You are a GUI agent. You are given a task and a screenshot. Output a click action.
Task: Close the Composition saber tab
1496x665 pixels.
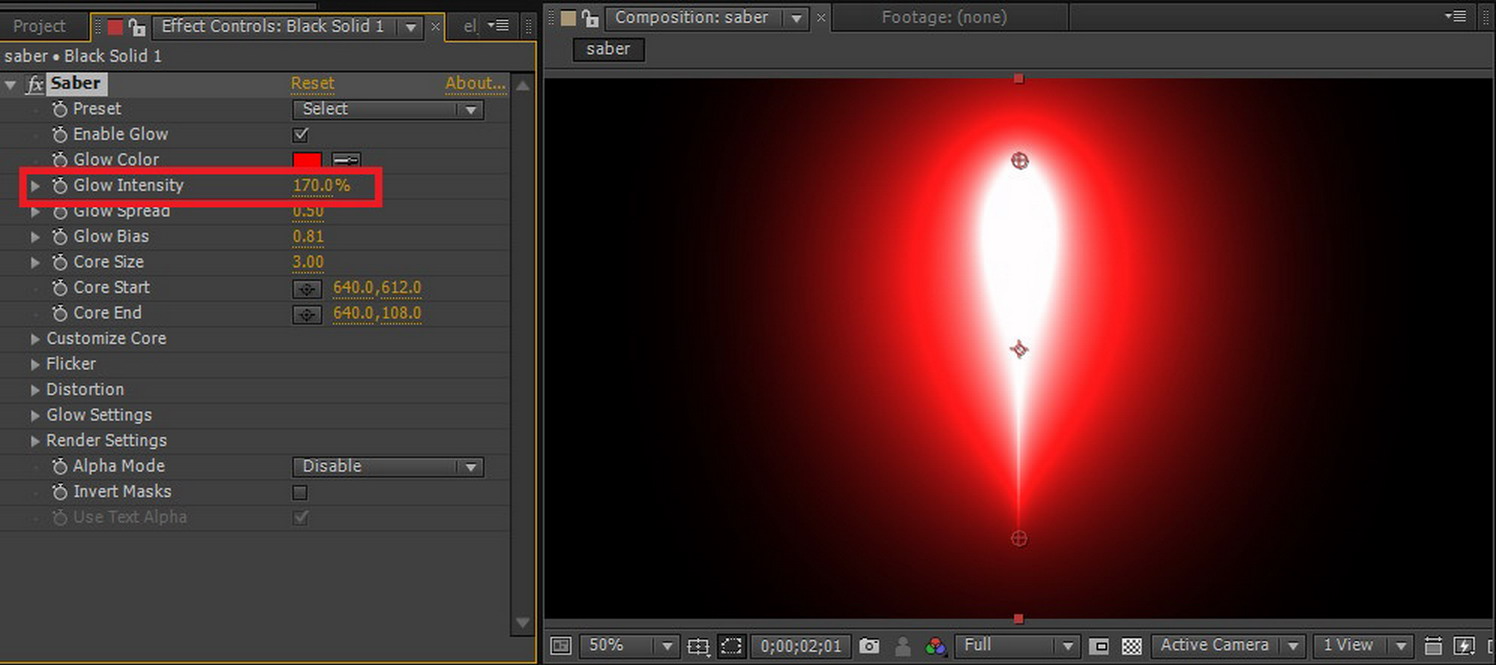click(821, 18)
